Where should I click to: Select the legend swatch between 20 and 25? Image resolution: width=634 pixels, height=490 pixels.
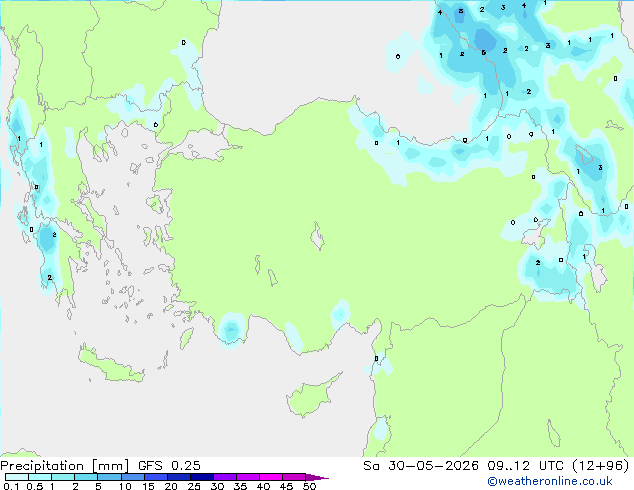tap(179, 477)
